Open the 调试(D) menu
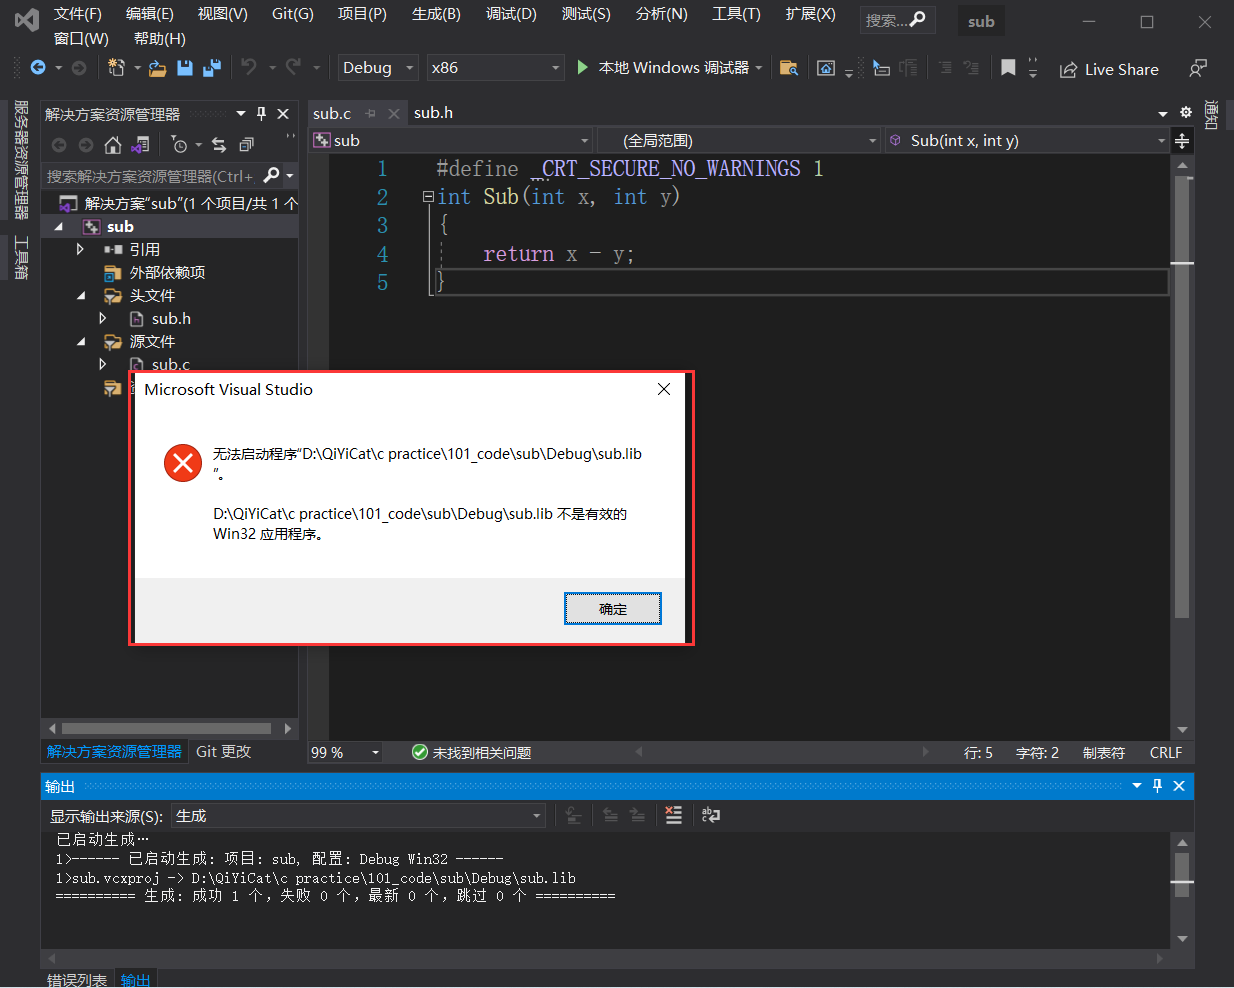This screenshot has height=988, width=1234. [511, 14]
